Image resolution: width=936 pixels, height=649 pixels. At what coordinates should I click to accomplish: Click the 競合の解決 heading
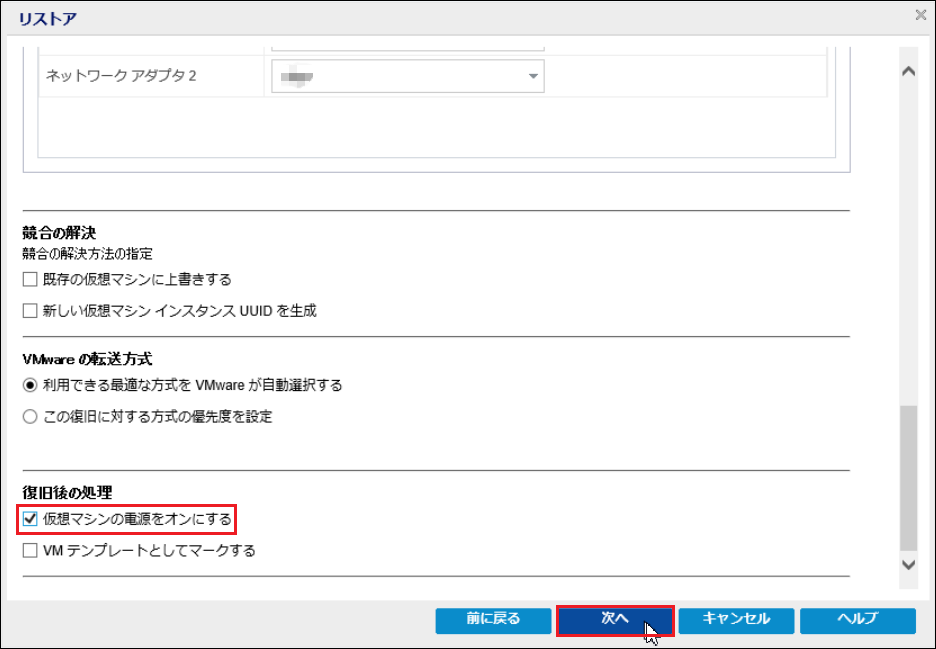tap(59, 232)
